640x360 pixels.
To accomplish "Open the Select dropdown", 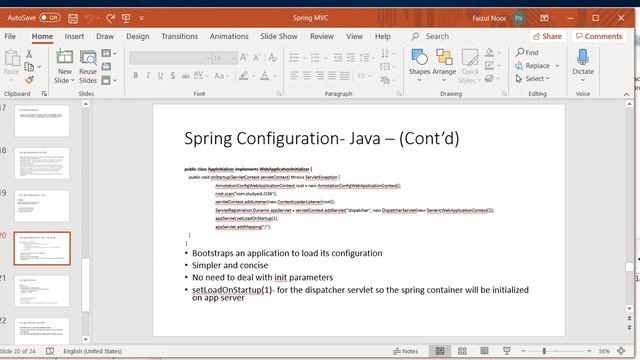I will point(533,78).
